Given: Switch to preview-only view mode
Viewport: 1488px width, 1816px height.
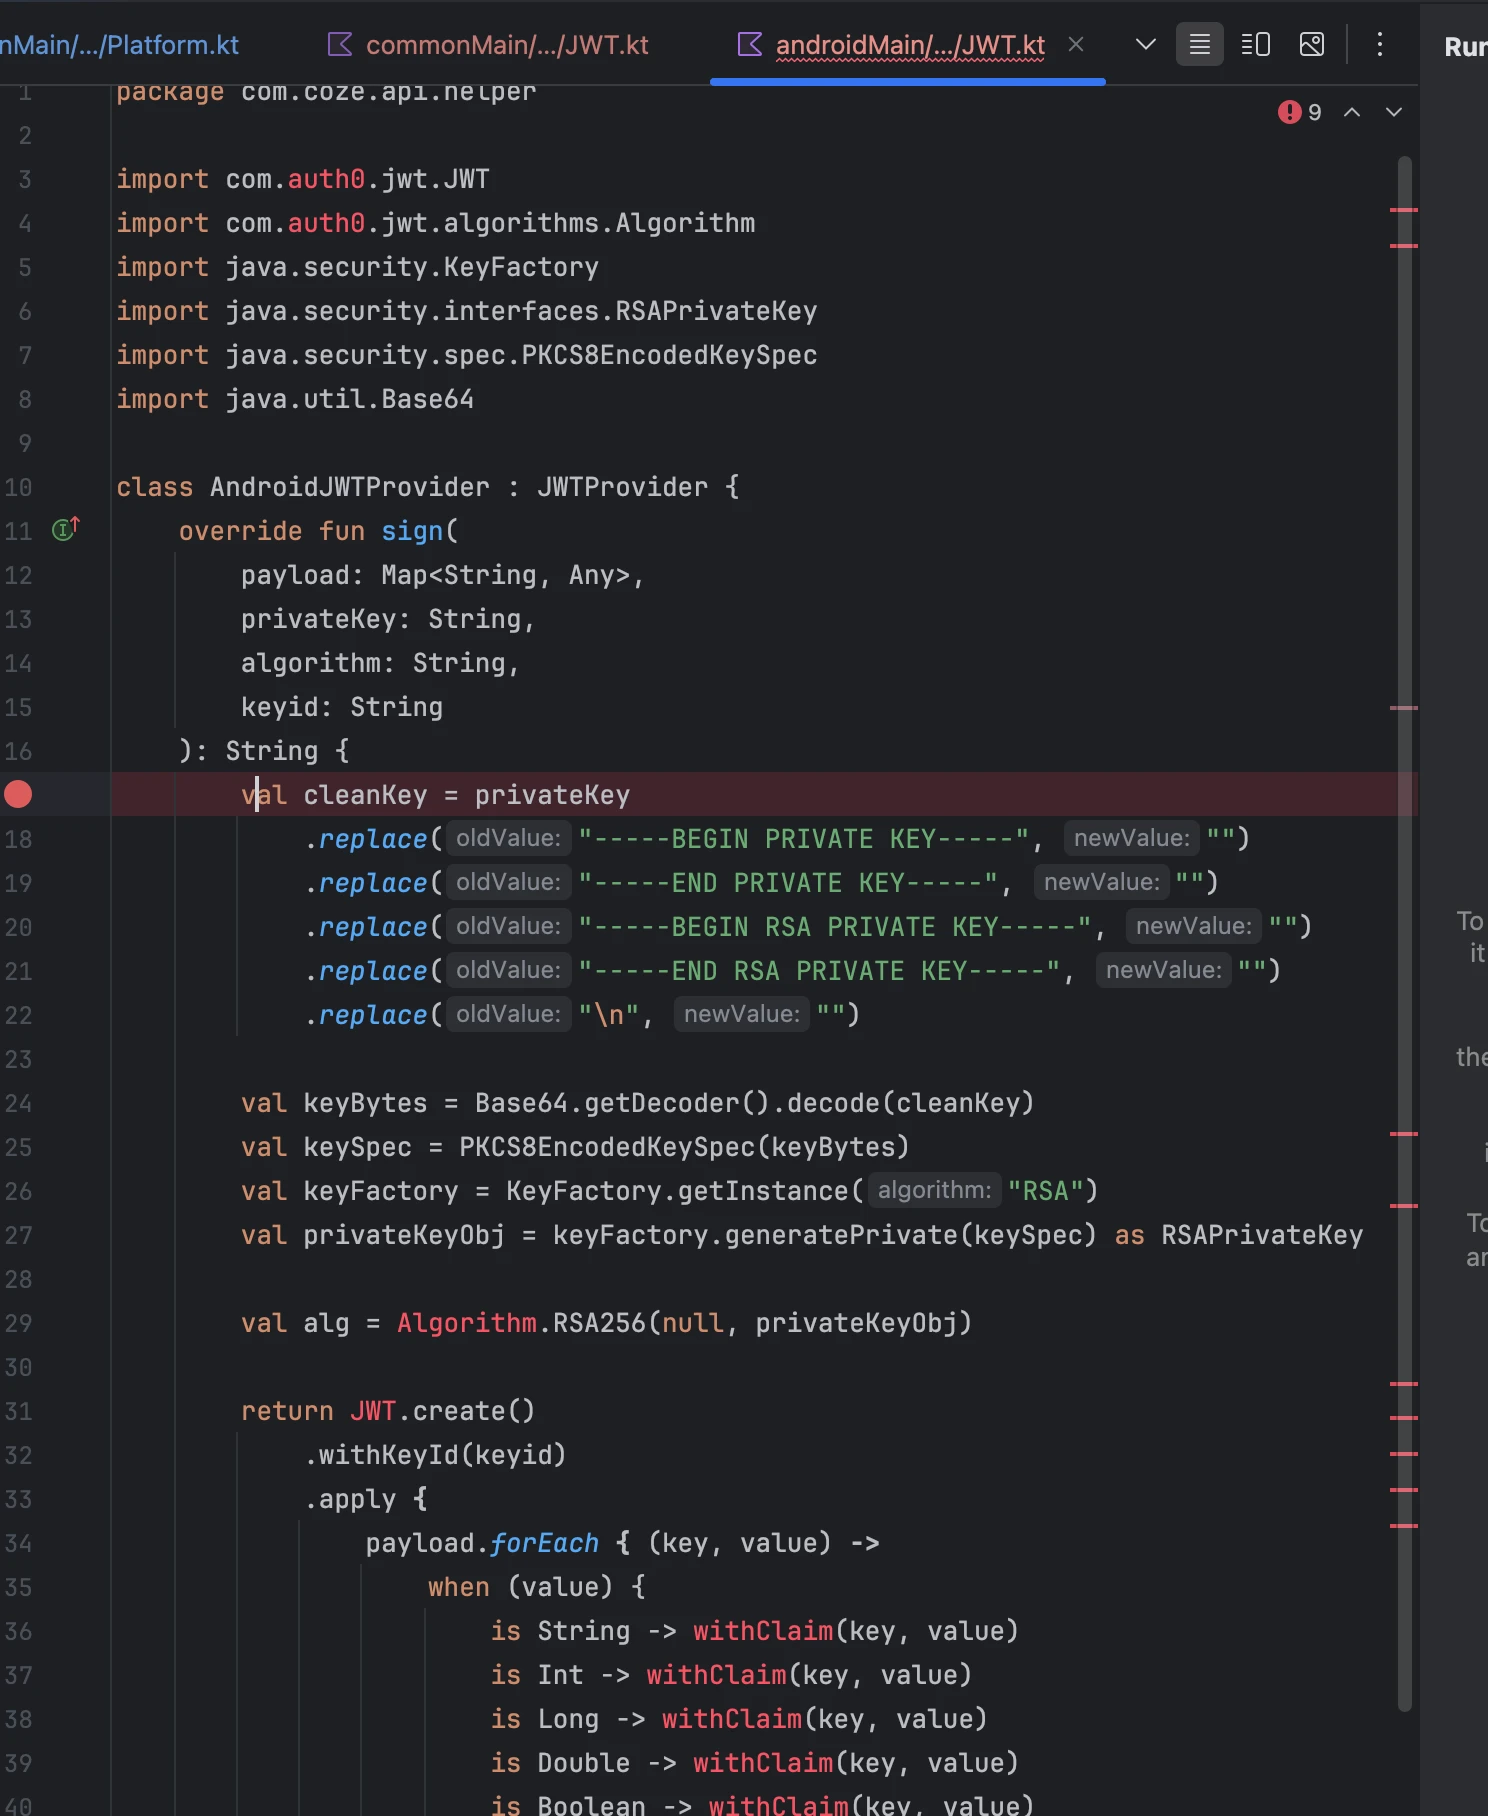Looking at the screenshot, I should (1311, 45).
